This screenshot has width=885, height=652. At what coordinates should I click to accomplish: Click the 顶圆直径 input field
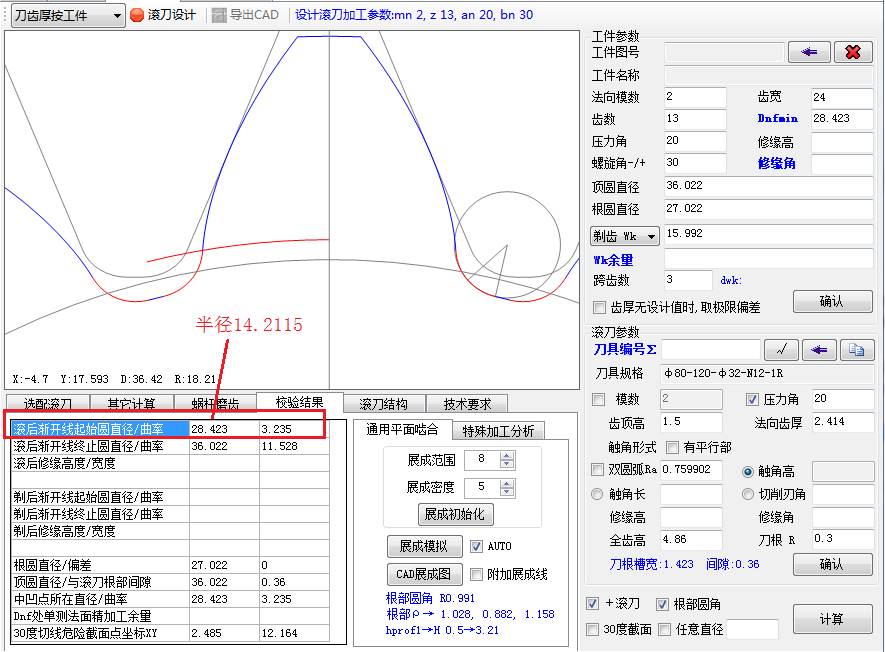[x=769, y=186]
